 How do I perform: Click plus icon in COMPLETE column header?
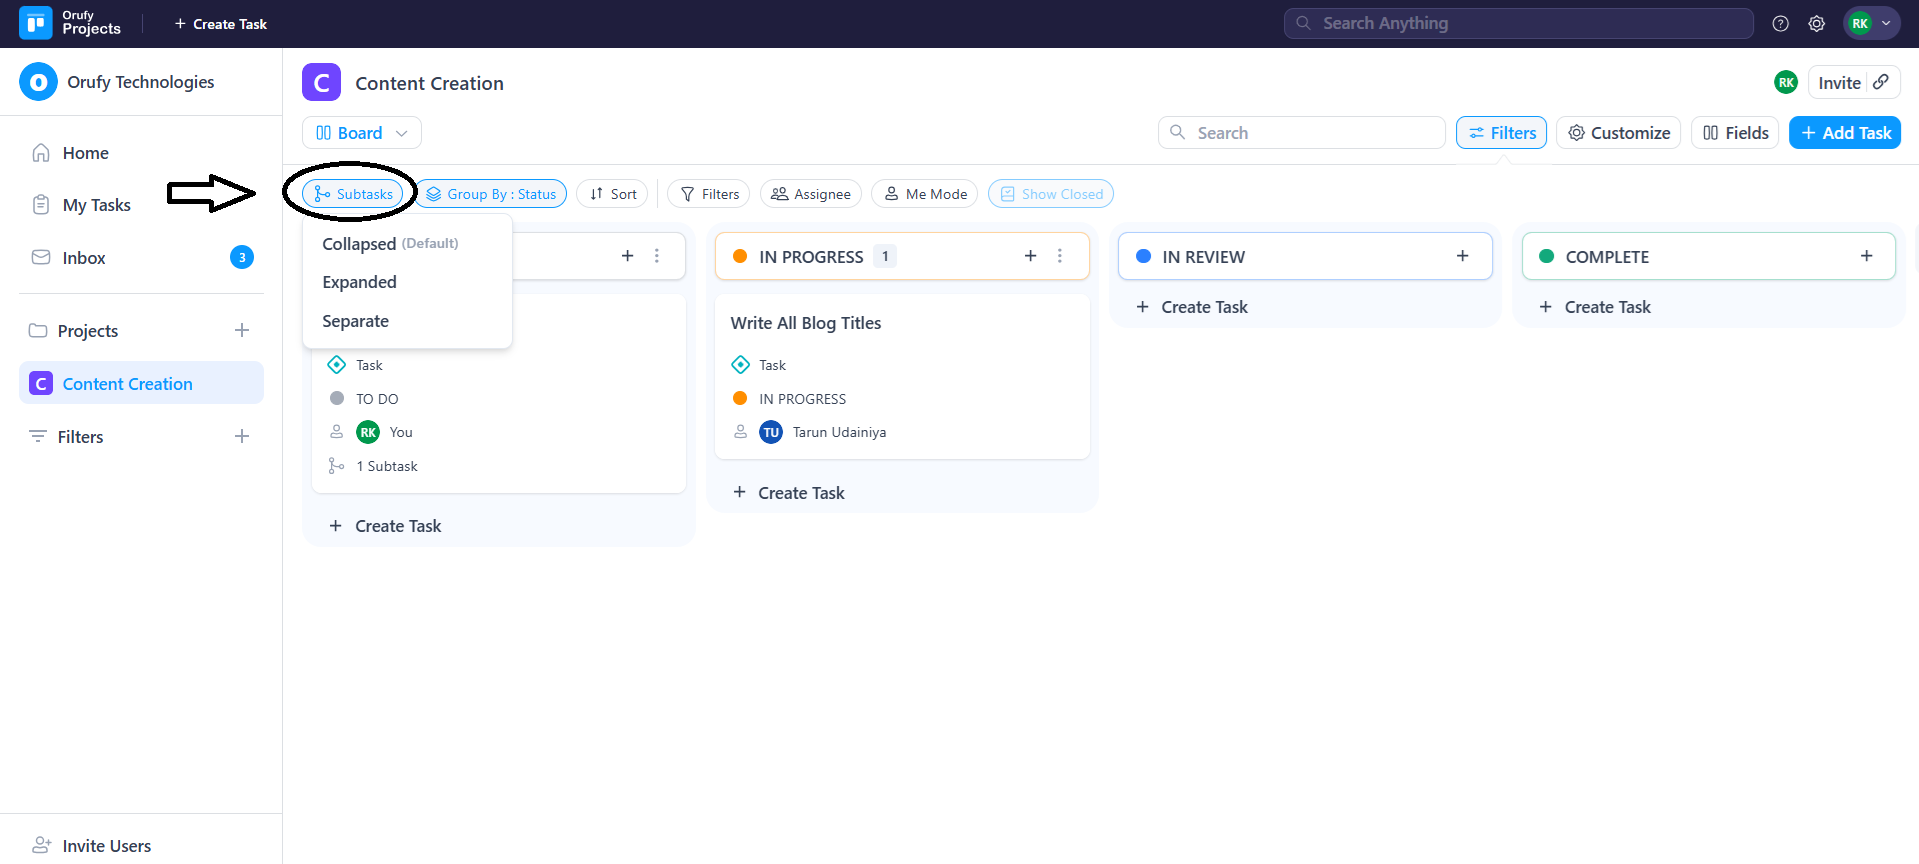(1866, 256)
